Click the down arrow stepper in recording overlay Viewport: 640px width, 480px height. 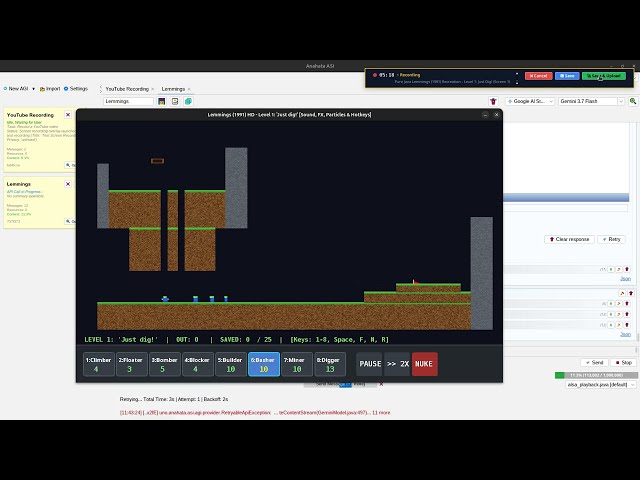click(x=517, y=83)
